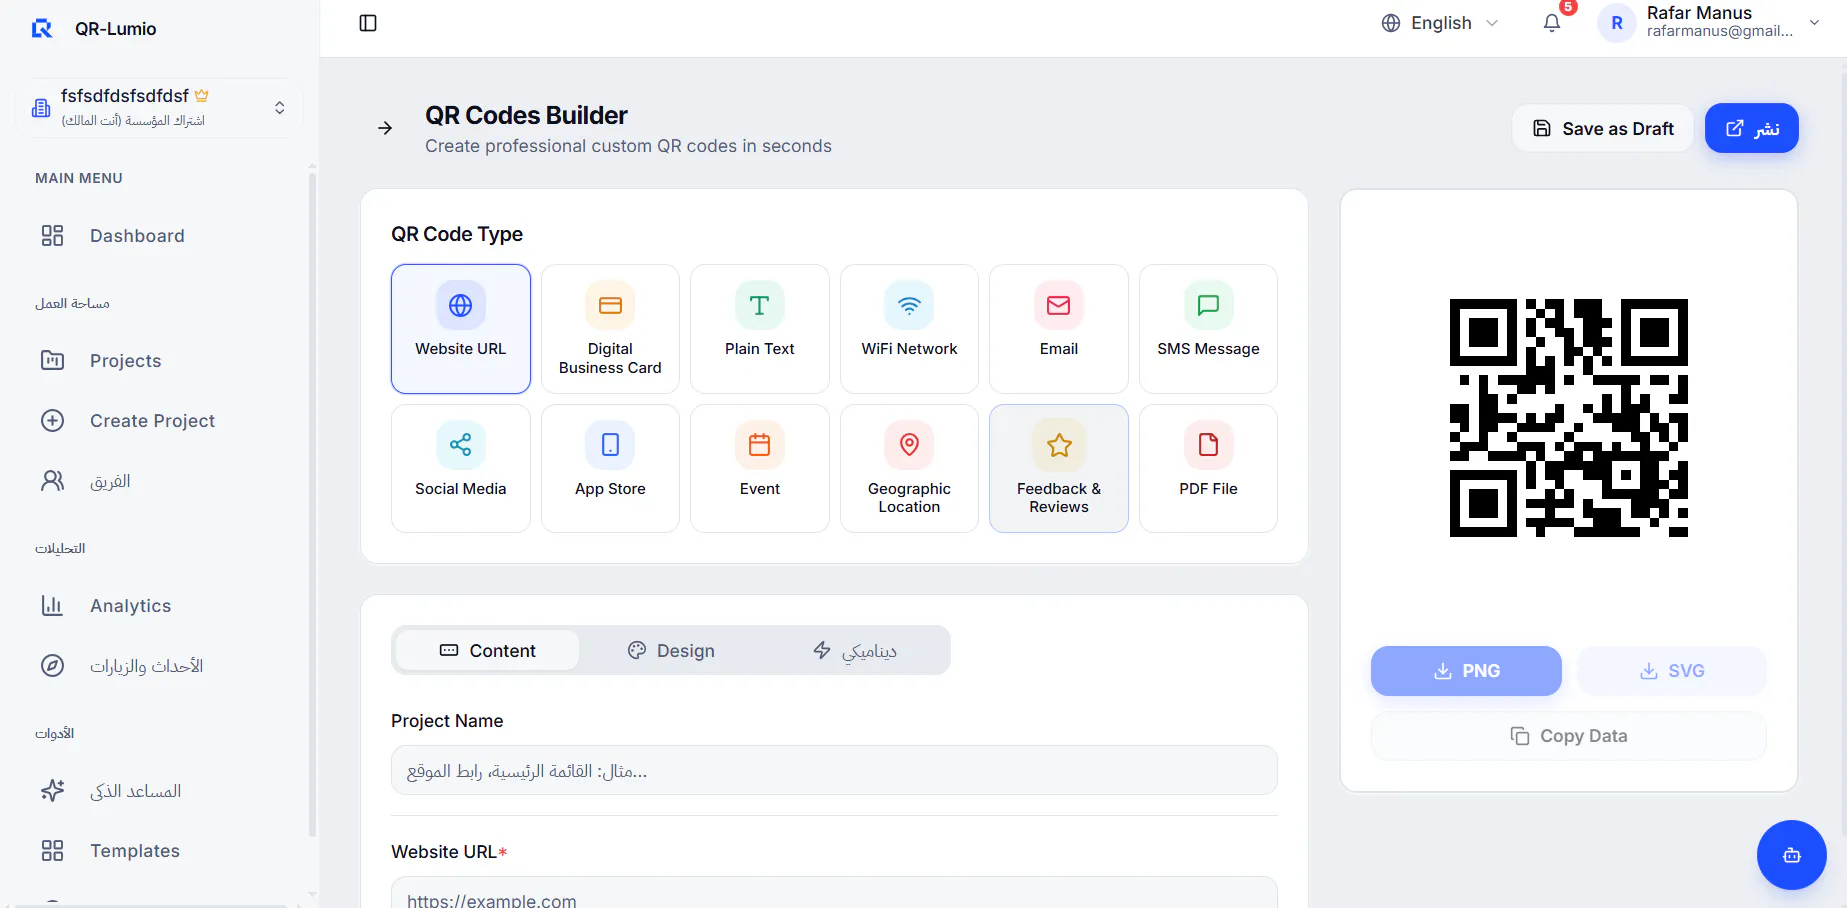Select the Feedback & Reviews QR type
This screenshot has height=908, width=1847.
coord(1059,468)
